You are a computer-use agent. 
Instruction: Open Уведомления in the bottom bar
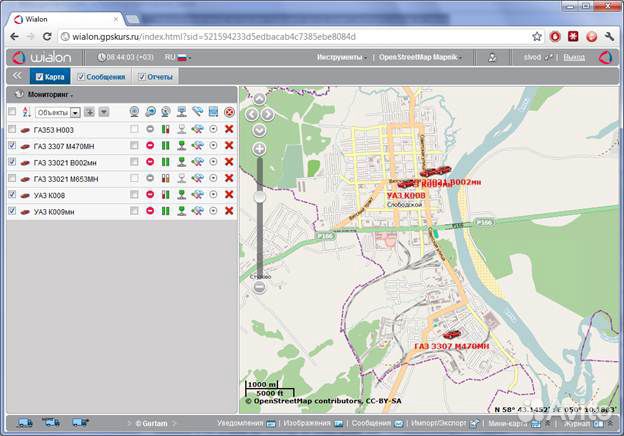[240, 424]
